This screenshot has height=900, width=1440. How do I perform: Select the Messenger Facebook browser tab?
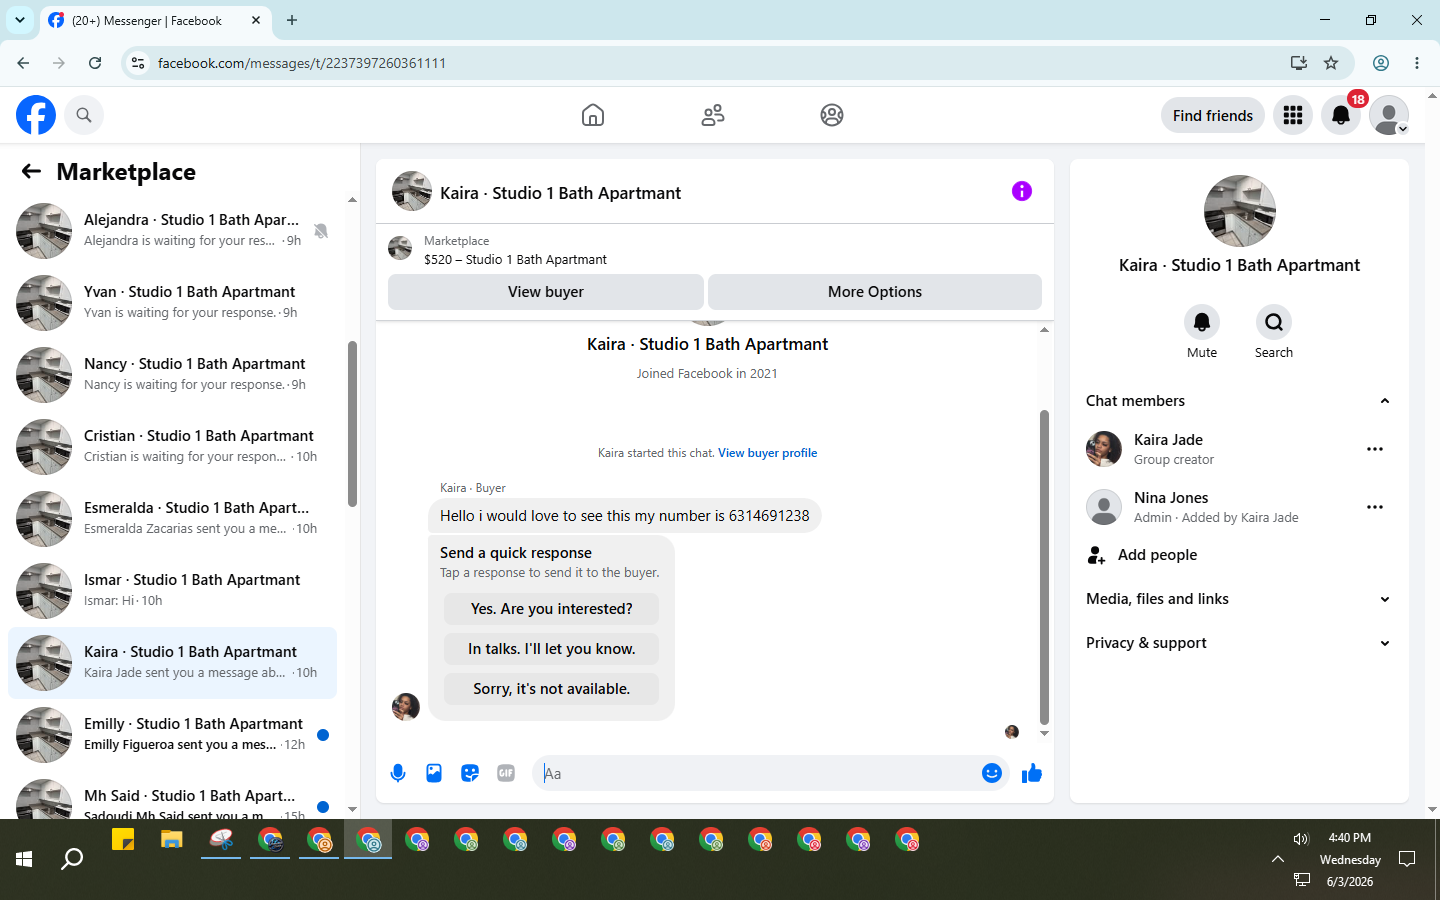[155, 20]
